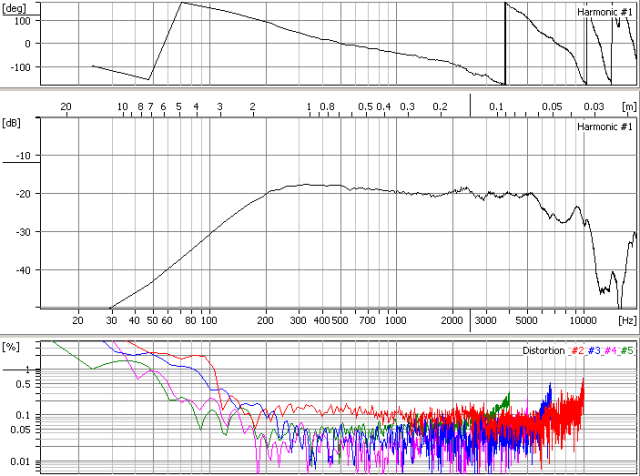The width and height of the screenshot is (640, 476).
Task: Click the Distortion legend title text
Action: [544, 351]
